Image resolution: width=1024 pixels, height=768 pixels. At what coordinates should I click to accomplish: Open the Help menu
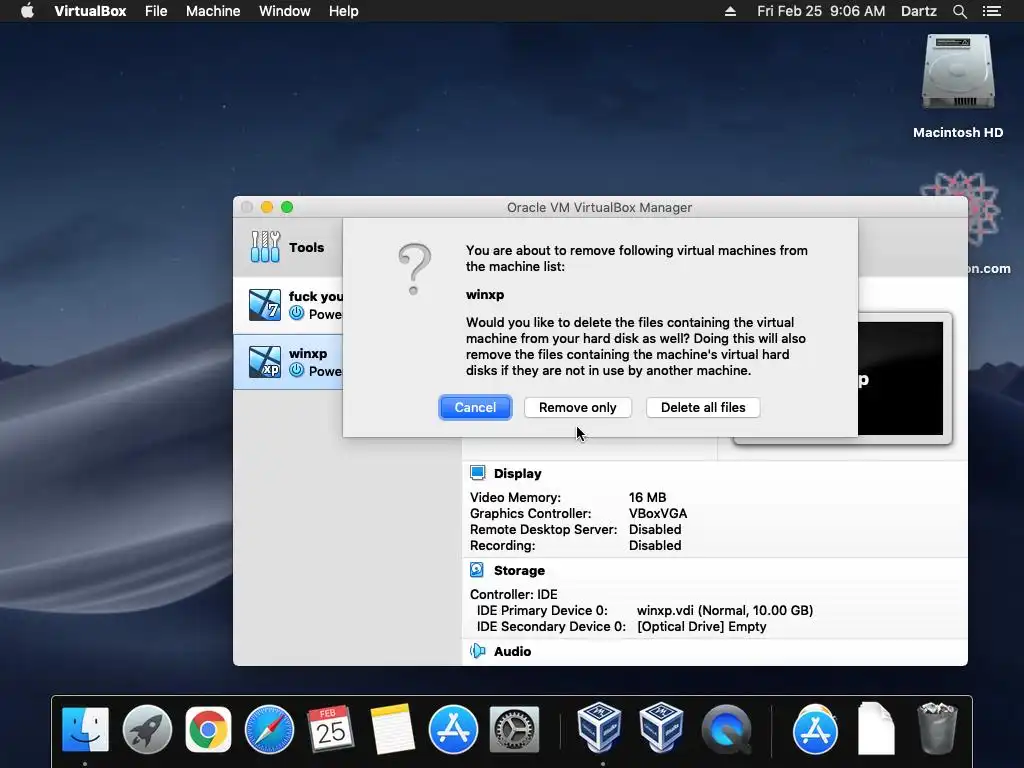344,11
